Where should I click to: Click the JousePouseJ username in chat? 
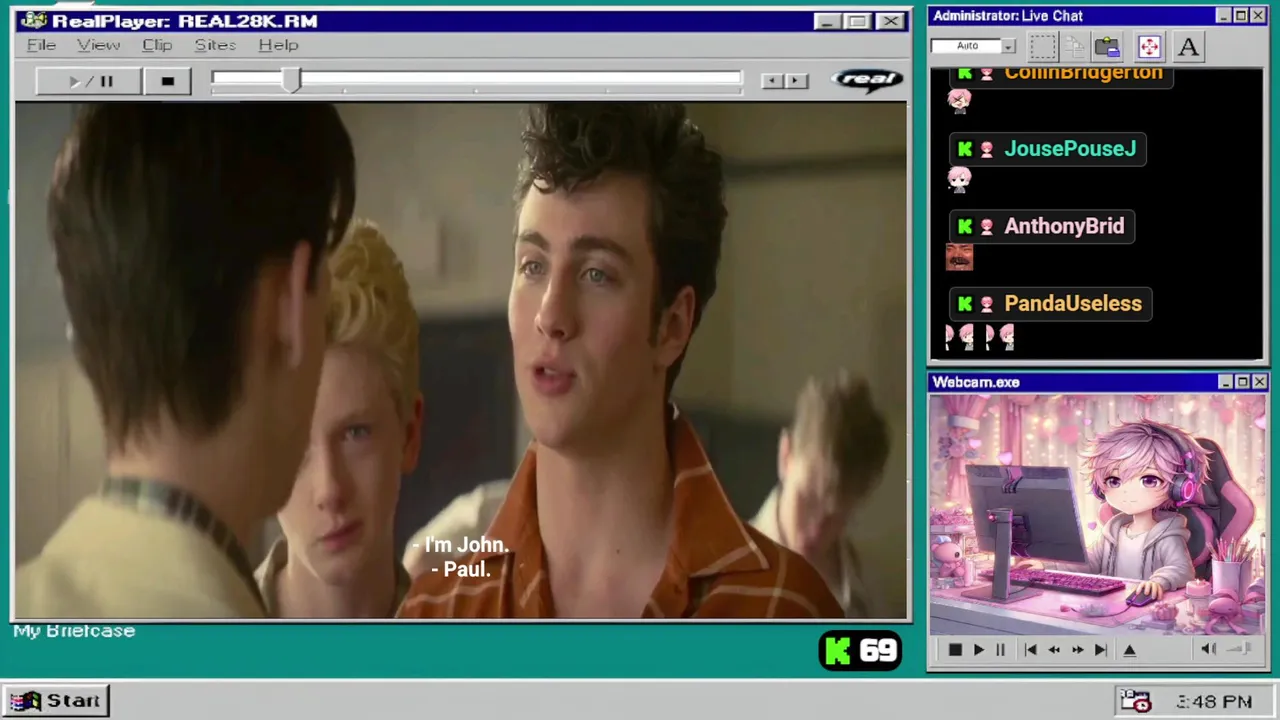tap(1070, 149)
